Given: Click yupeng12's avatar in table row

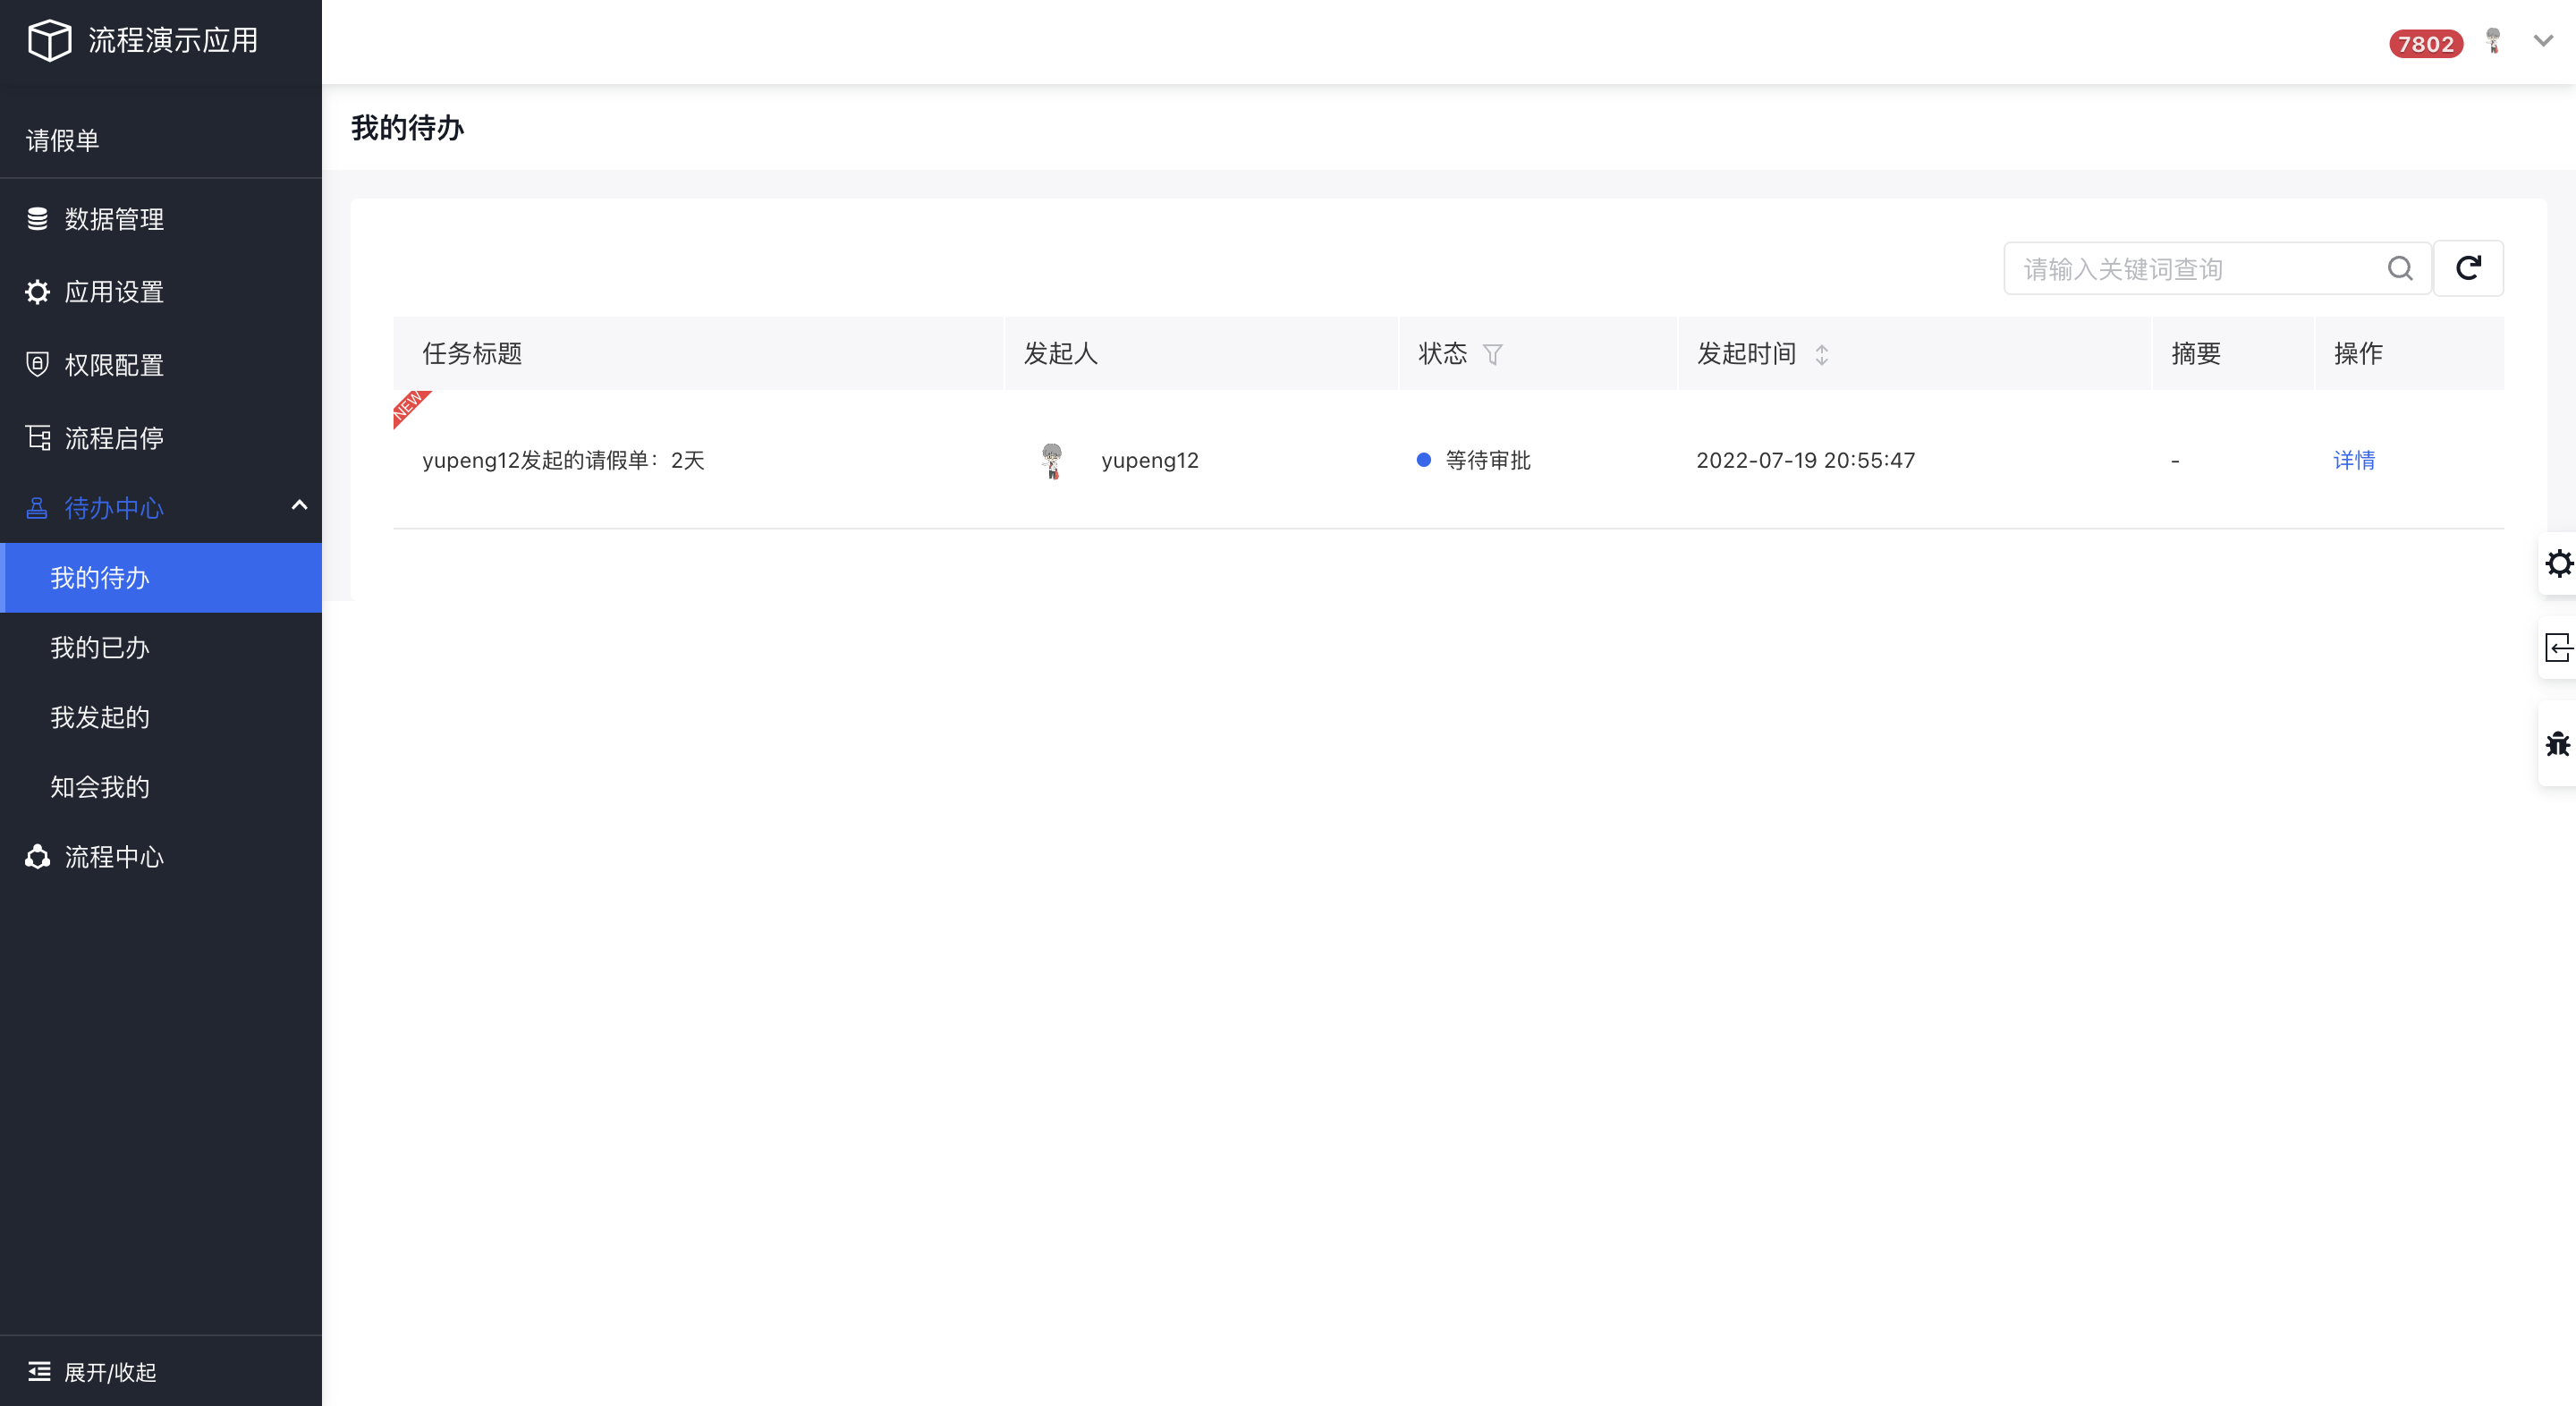Looking at the screenshot, I should pos(1052,461).
